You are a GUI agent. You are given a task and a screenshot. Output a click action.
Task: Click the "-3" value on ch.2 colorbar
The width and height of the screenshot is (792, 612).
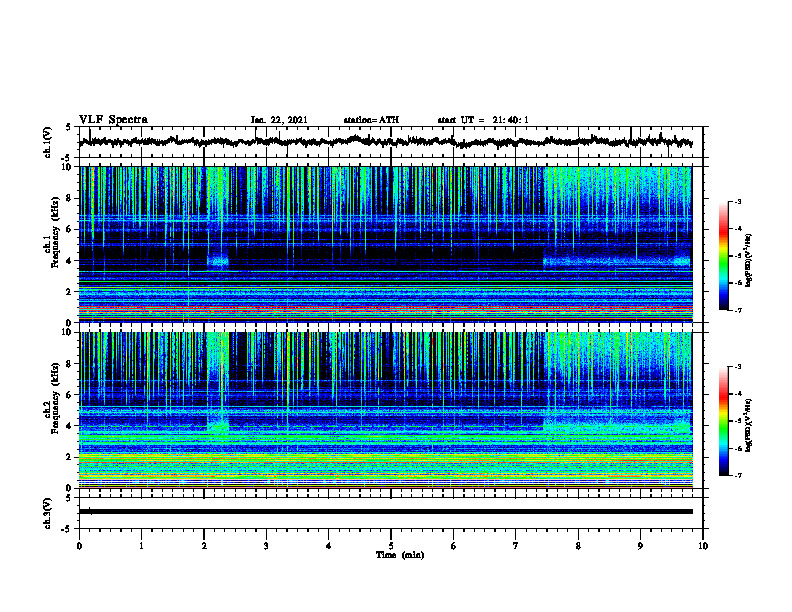click(x=738, y=367)
